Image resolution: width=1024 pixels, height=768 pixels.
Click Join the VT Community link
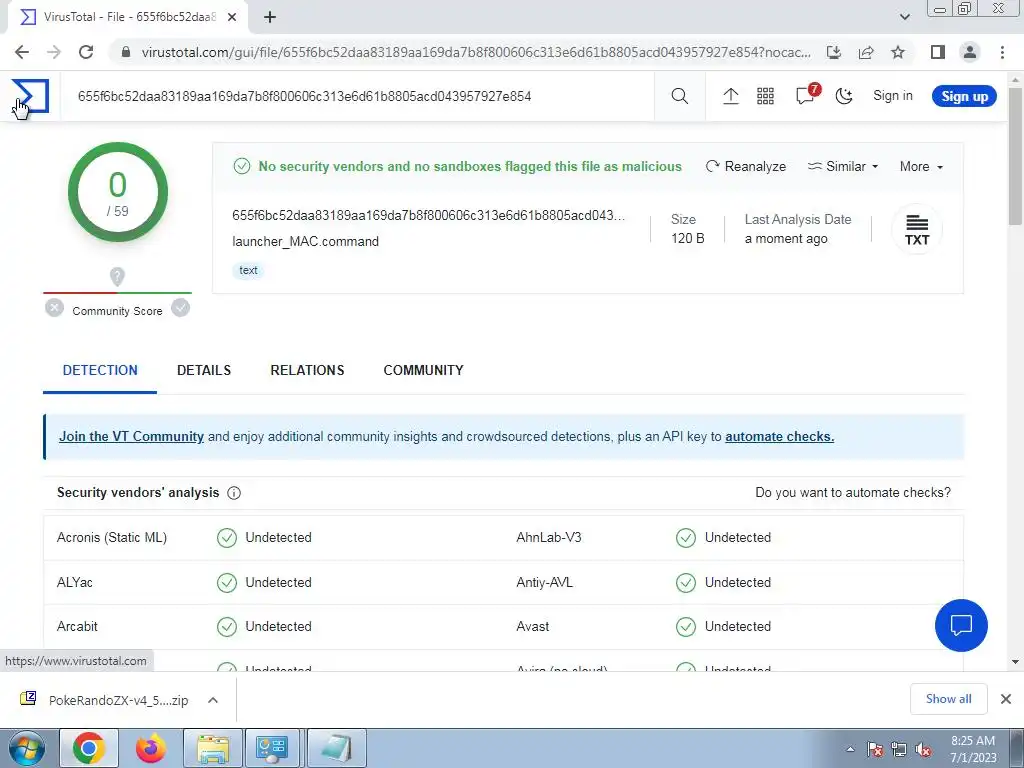(x=131, y=436)
